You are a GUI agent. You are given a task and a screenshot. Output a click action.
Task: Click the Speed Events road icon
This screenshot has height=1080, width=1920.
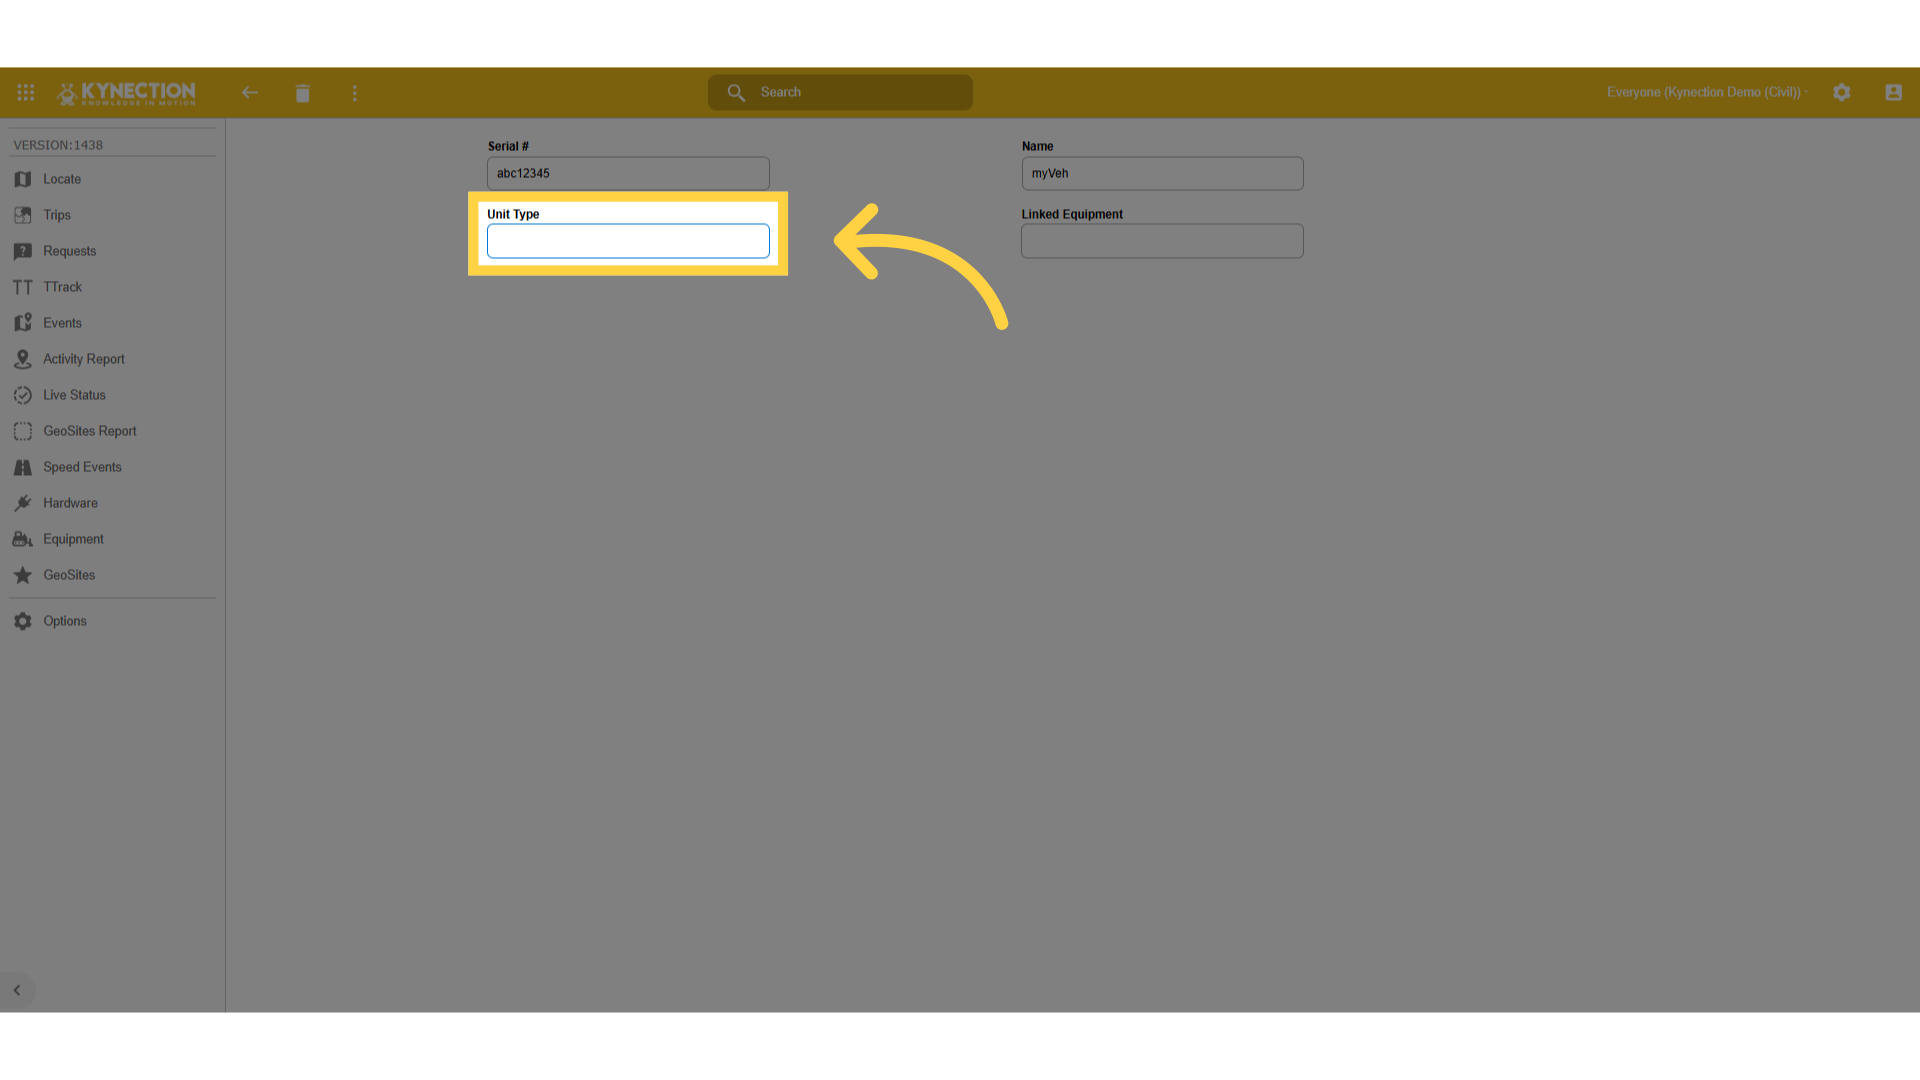coord(23,467)
